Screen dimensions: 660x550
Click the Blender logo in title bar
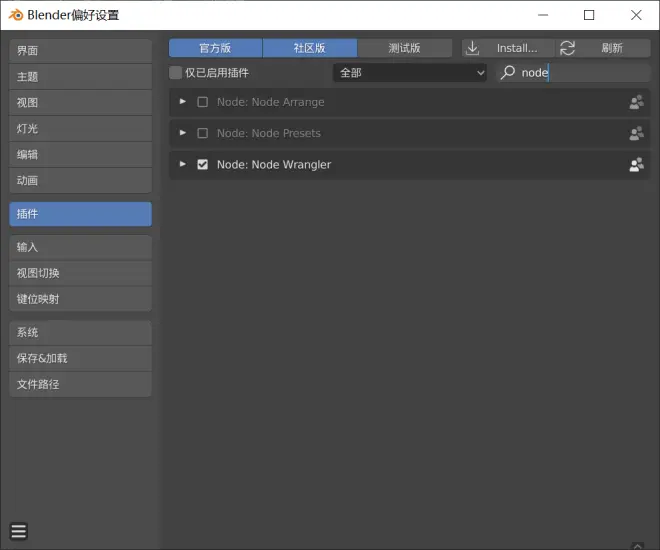16,15
